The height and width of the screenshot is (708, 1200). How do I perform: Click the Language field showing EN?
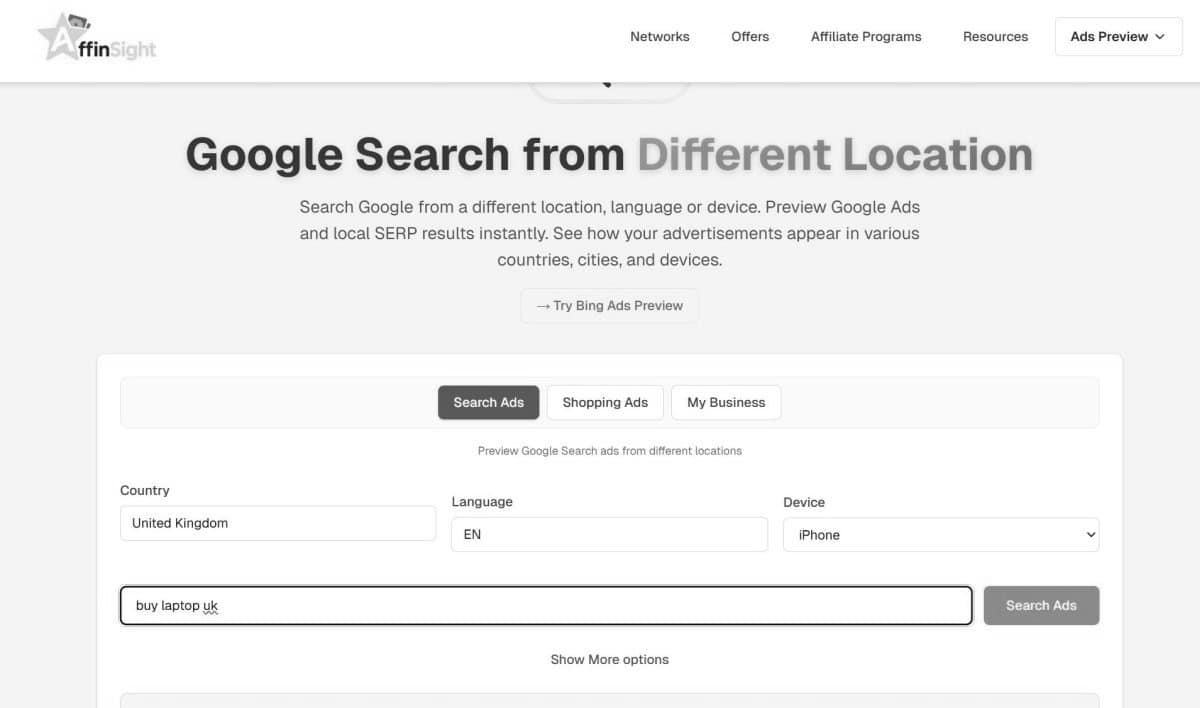[609, 535]
